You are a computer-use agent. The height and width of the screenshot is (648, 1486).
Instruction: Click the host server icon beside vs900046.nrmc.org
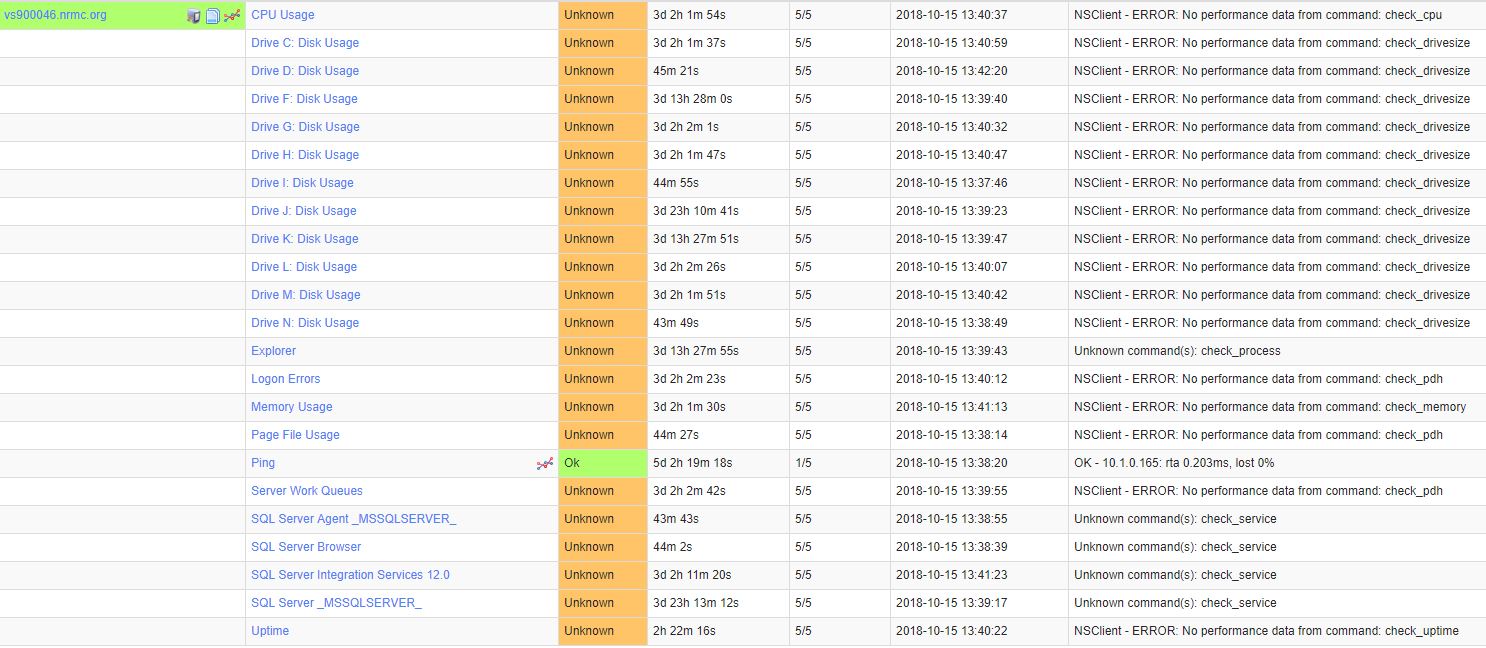[x=194, y=16]
